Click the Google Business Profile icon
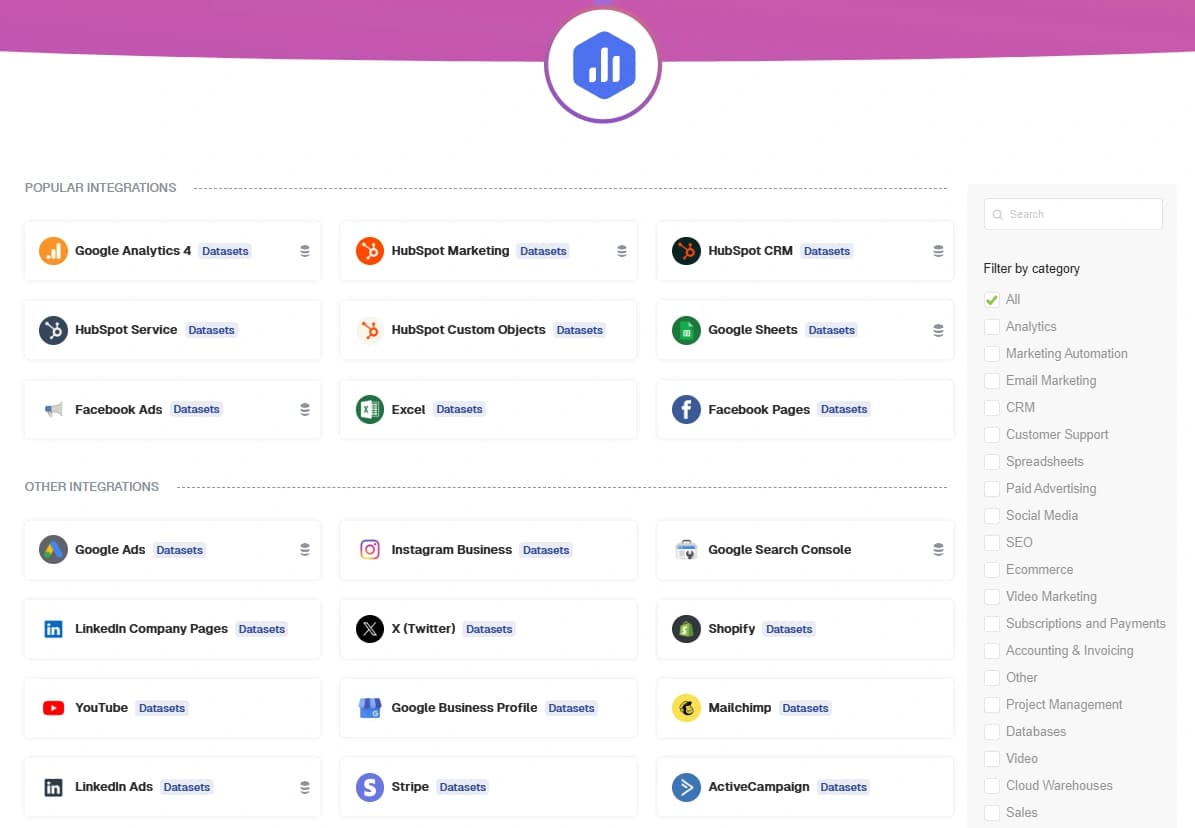The width and height of the screenshot is (1195, 828). (370, 708)
